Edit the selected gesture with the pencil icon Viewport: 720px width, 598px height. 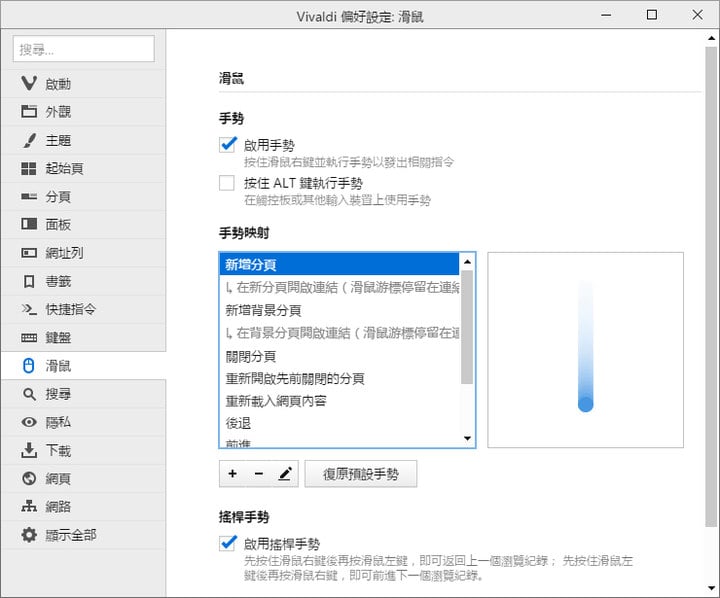(x=285, y=474)
